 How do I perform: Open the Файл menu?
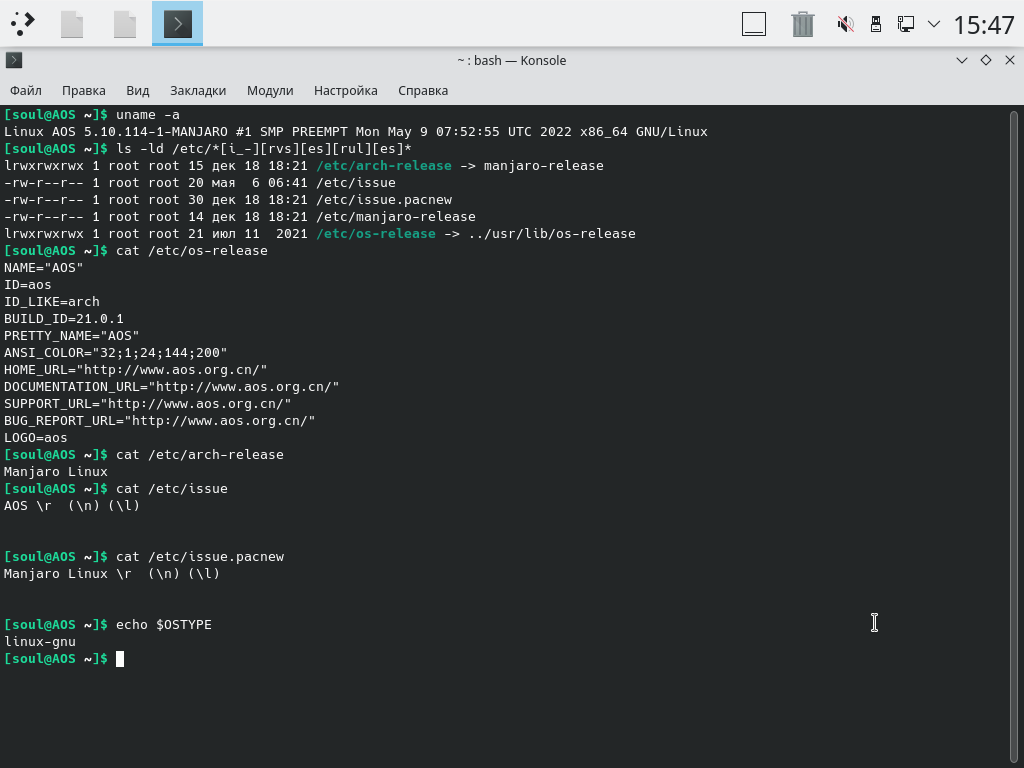point(25,90)
